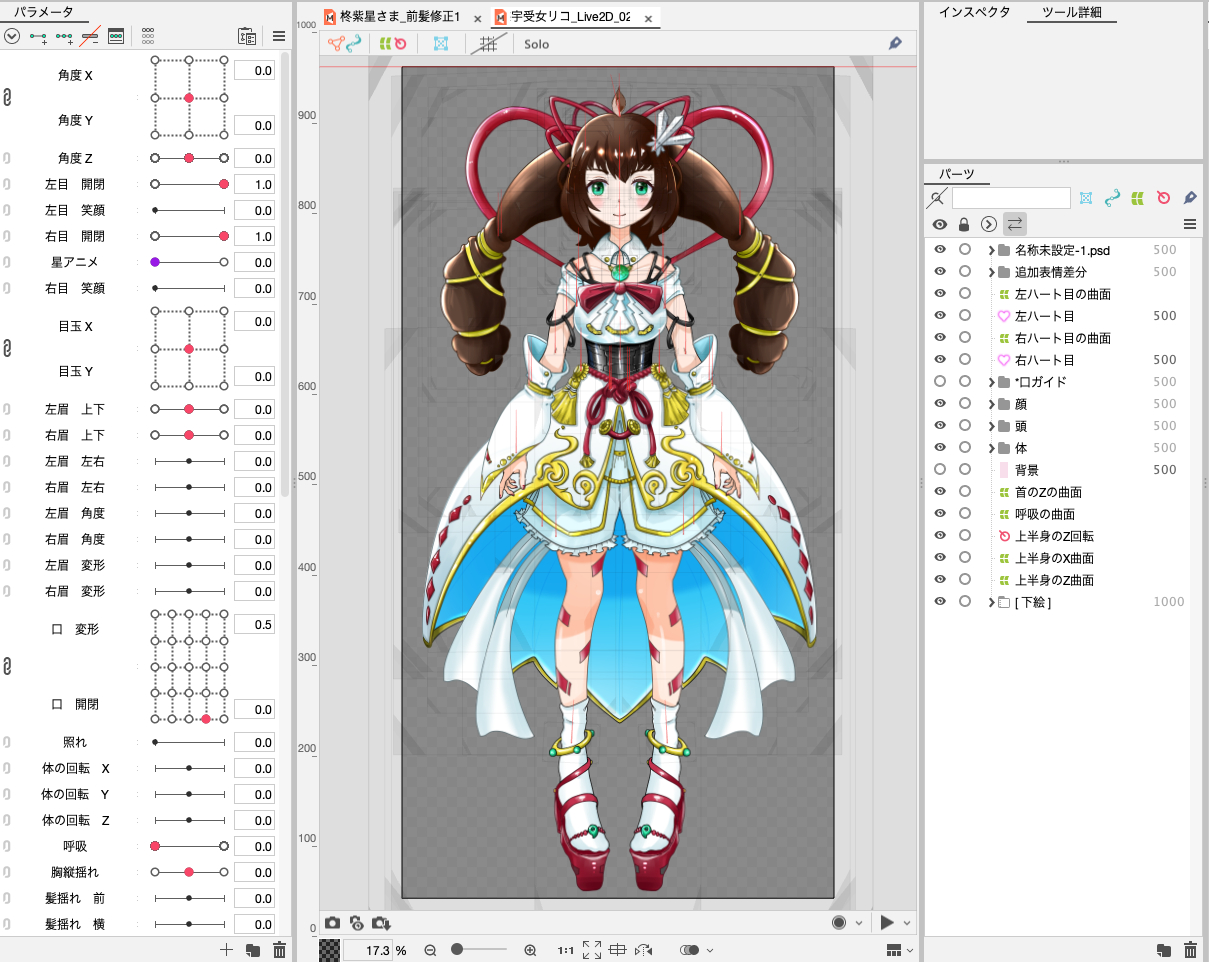Zoom out with the minus magnifier icon
Screen dimensions: 1209x962
430,950
